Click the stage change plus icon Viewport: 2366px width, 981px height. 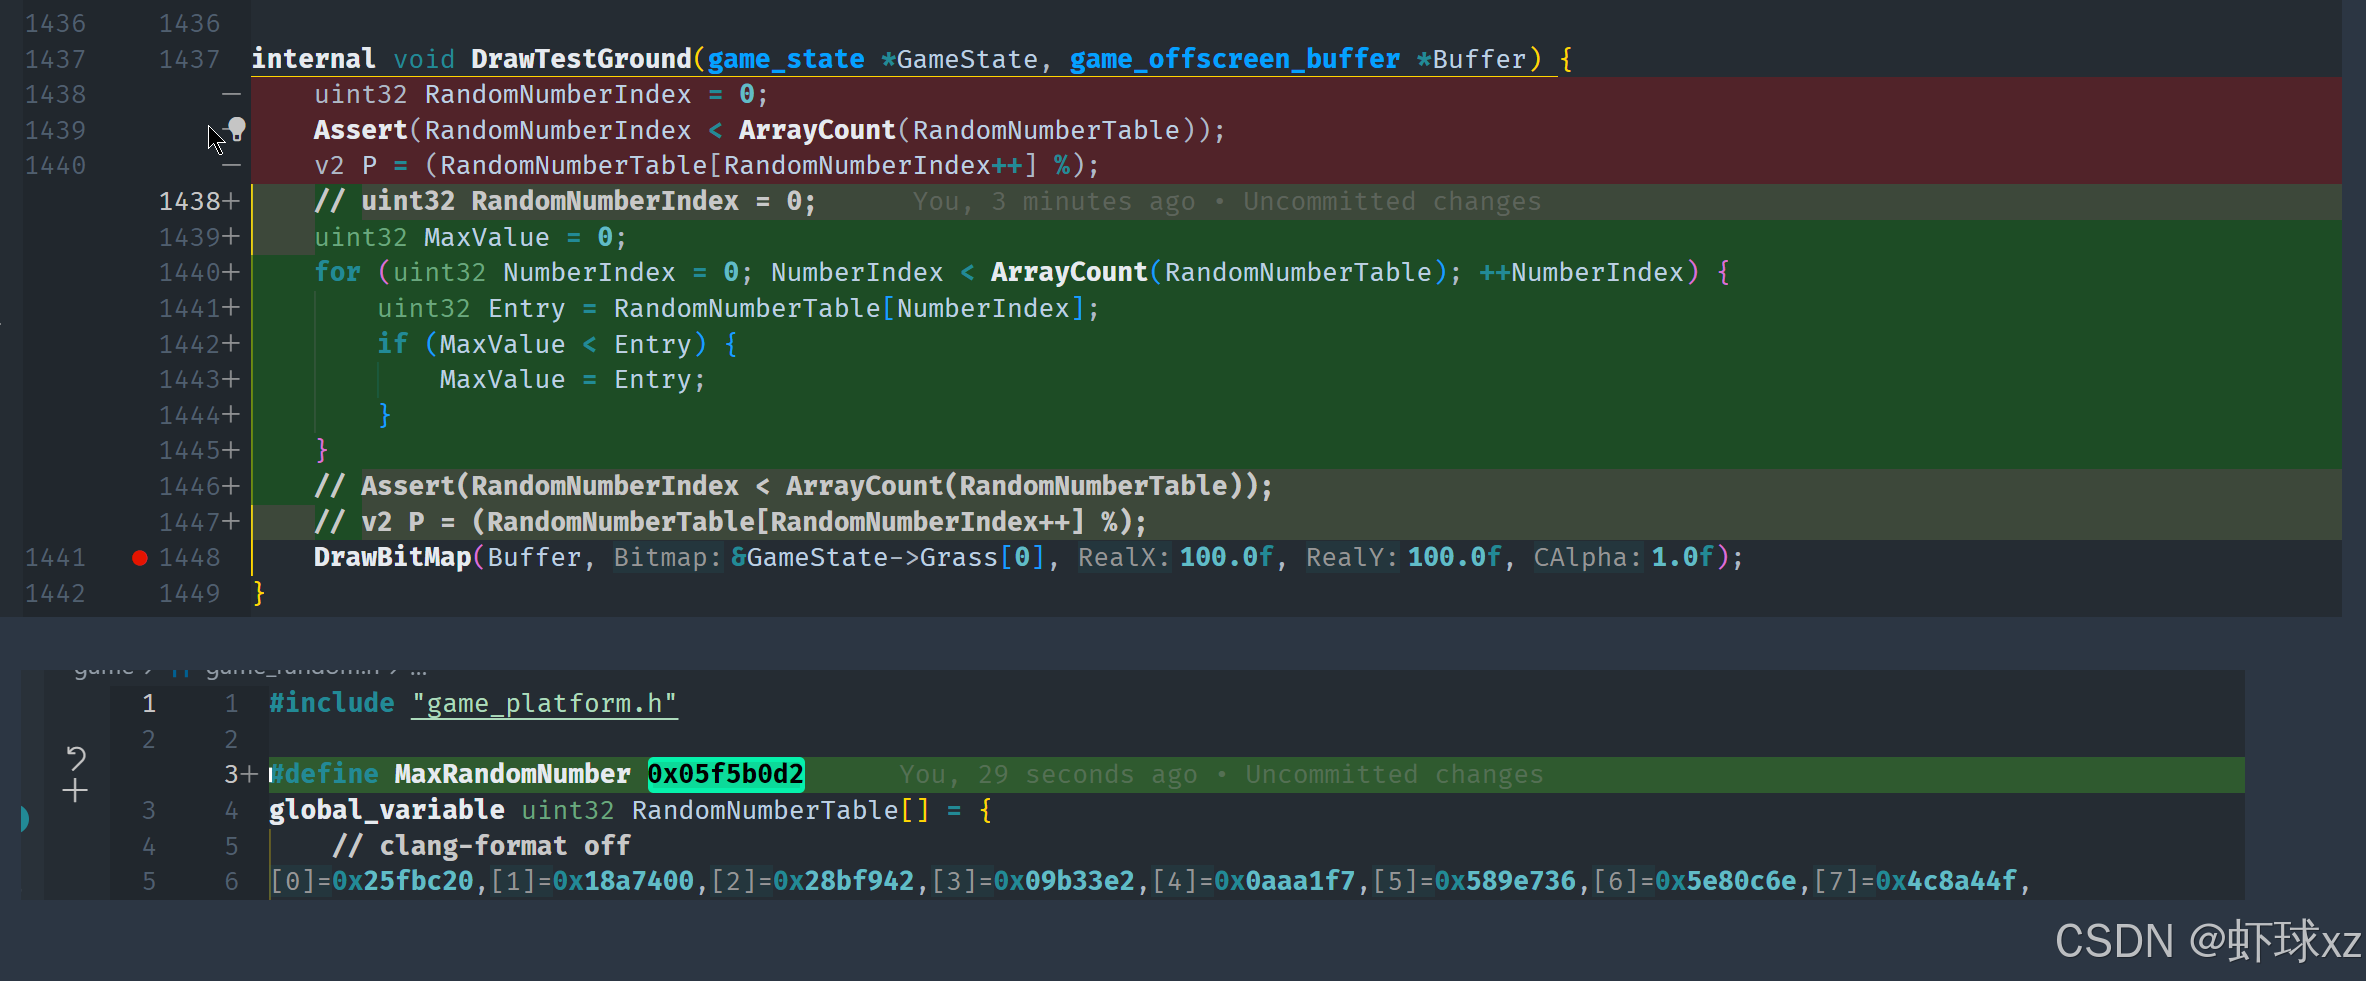tap(75, 792)
